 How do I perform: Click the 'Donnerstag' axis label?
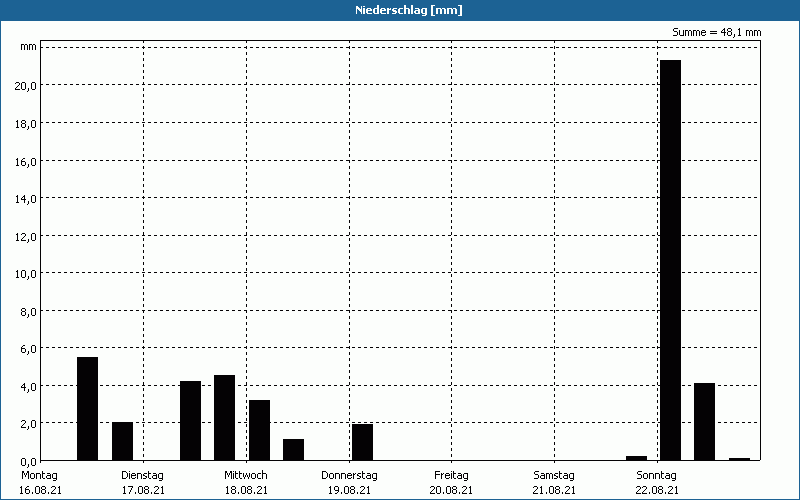pyautogui.click(x=349, y=475)
